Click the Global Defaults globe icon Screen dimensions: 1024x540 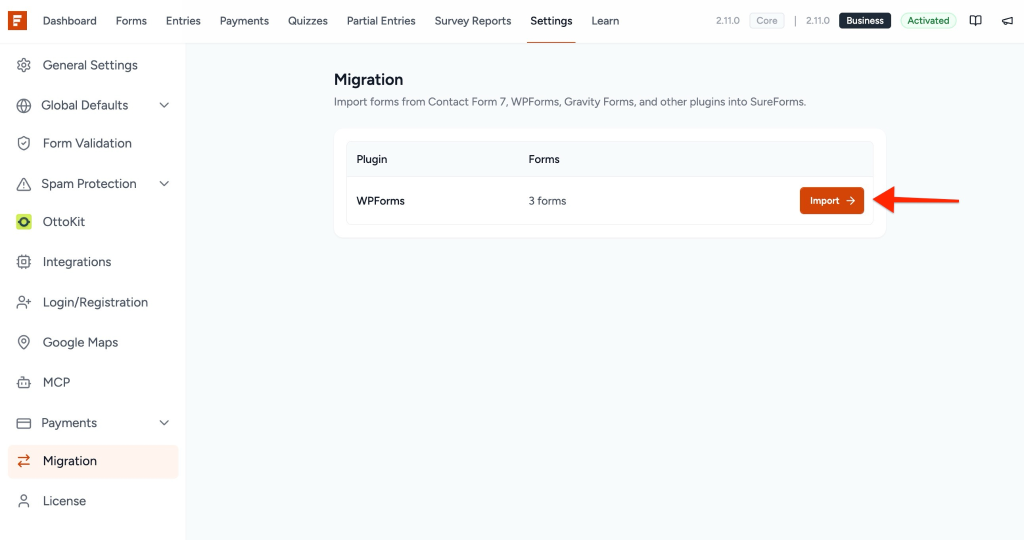point(24,106)
